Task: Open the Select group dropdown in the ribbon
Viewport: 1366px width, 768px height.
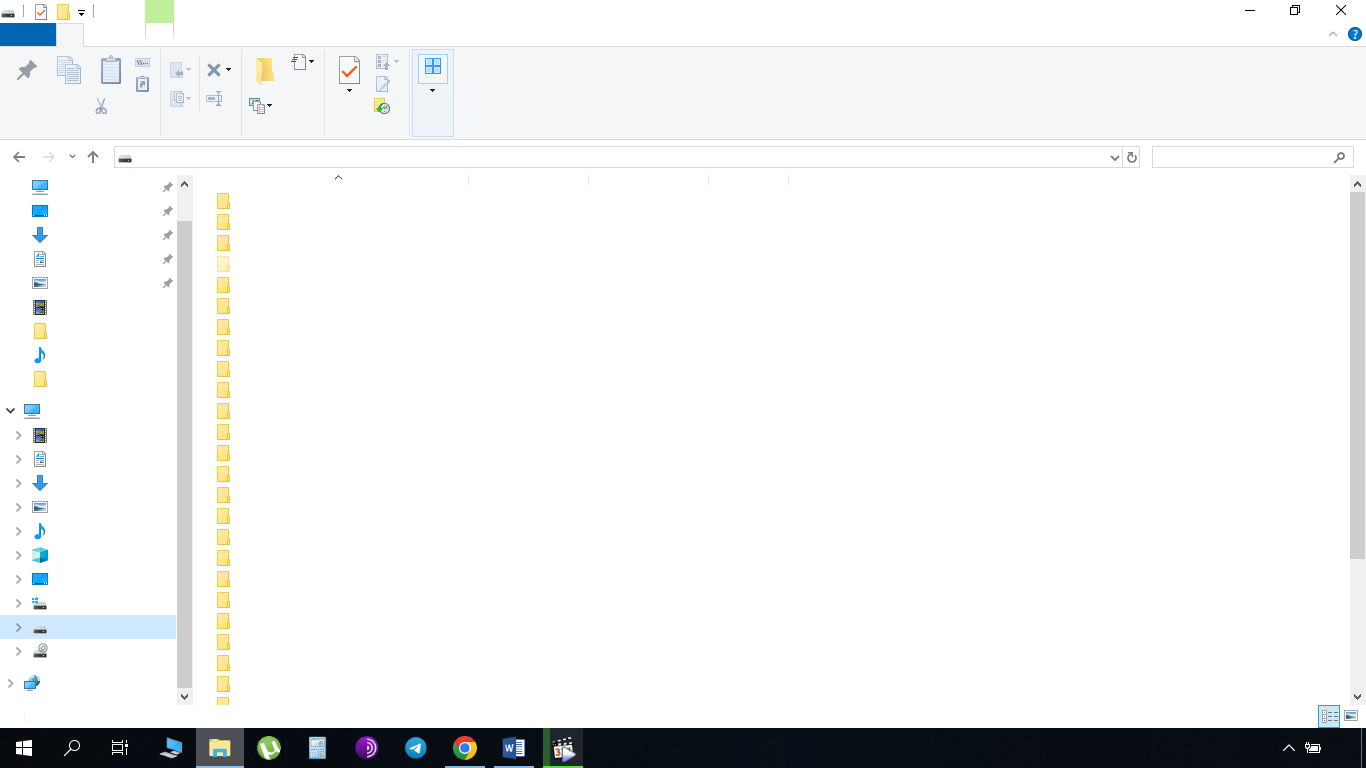Action: click(433, 91)
